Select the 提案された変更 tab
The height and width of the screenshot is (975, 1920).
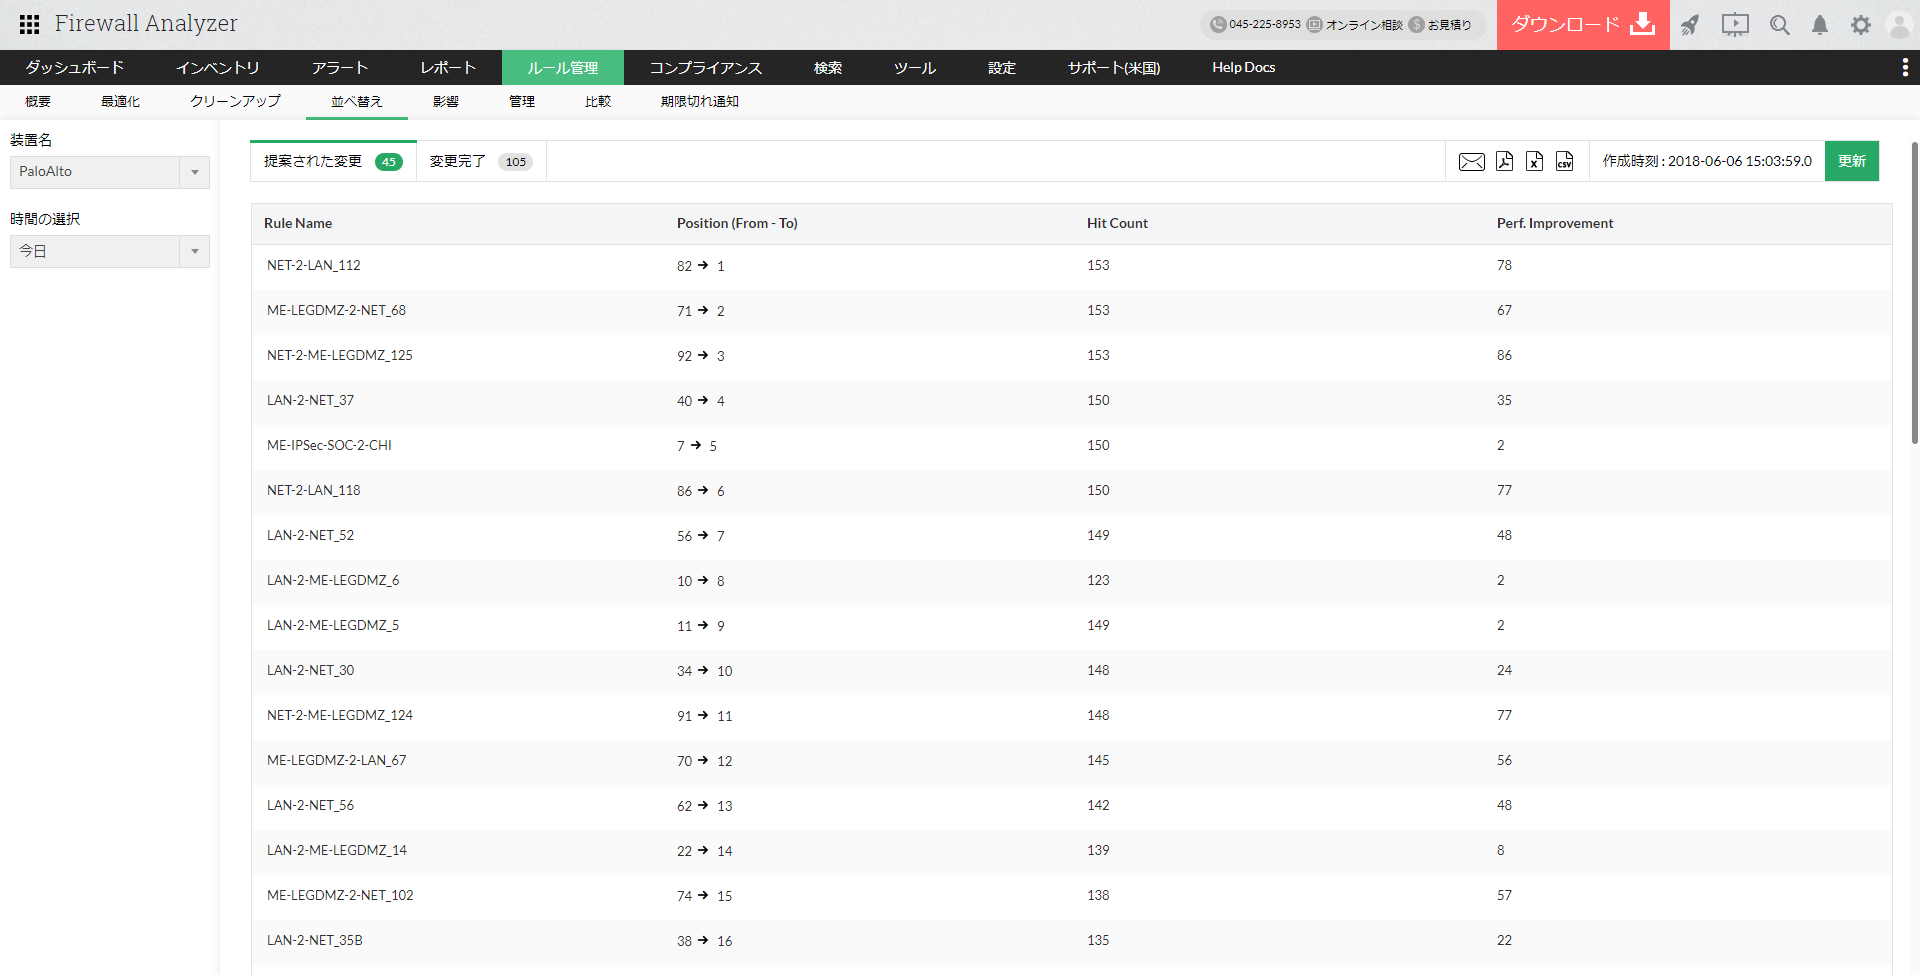[333, 161]
